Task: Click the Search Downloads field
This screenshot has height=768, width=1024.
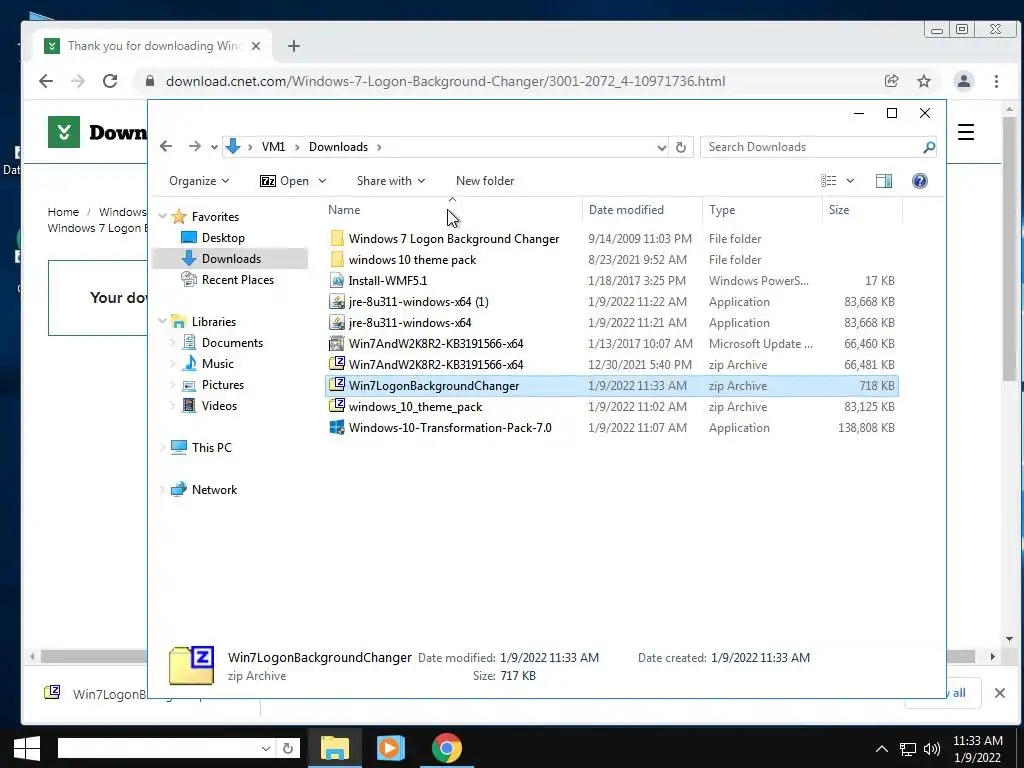Action: coord(810,147)
